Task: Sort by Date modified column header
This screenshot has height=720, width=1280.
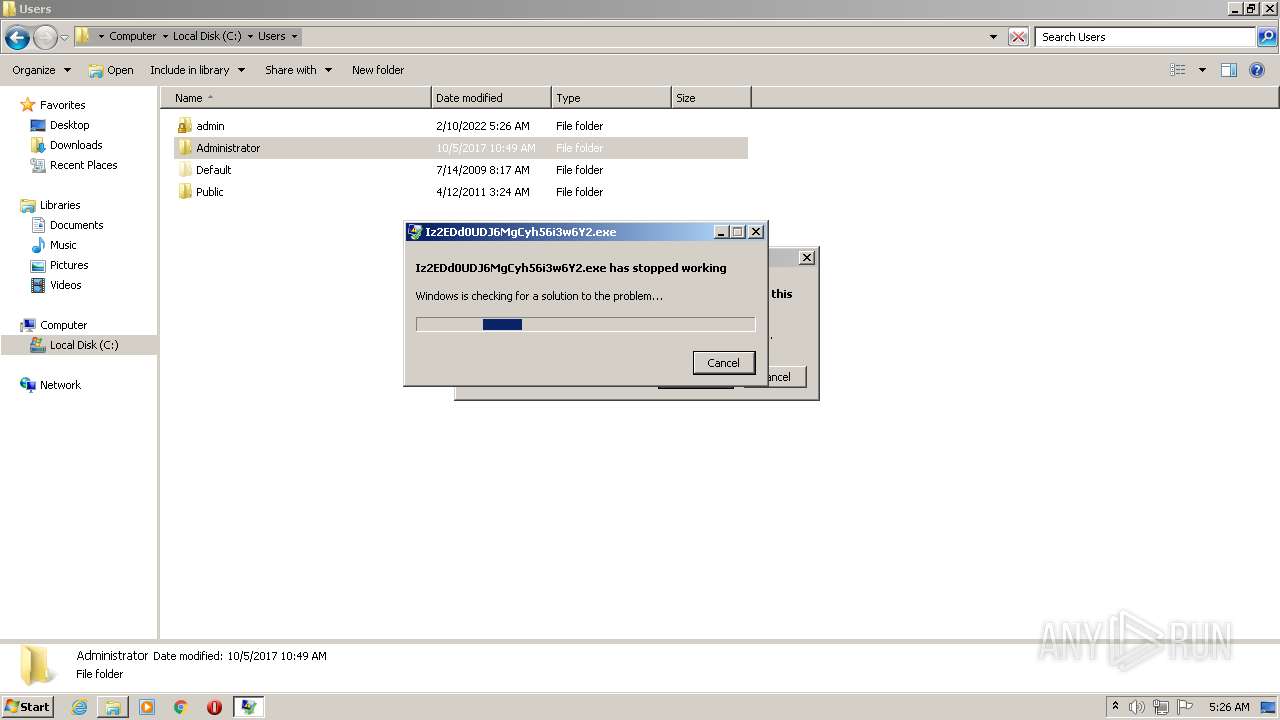Action: 491,98
